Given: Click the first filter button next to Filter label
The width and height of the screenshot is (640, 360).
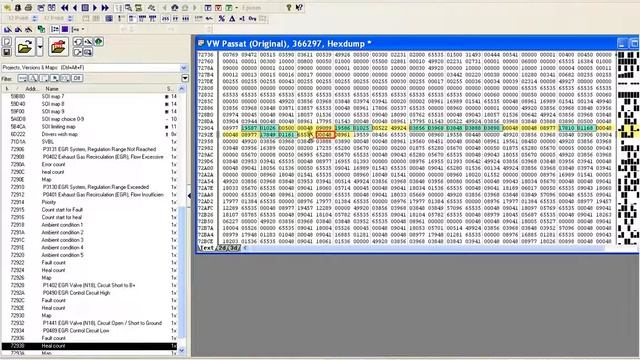Looking at the screenshot, I should pyautogui.click(x=23, y=78).
